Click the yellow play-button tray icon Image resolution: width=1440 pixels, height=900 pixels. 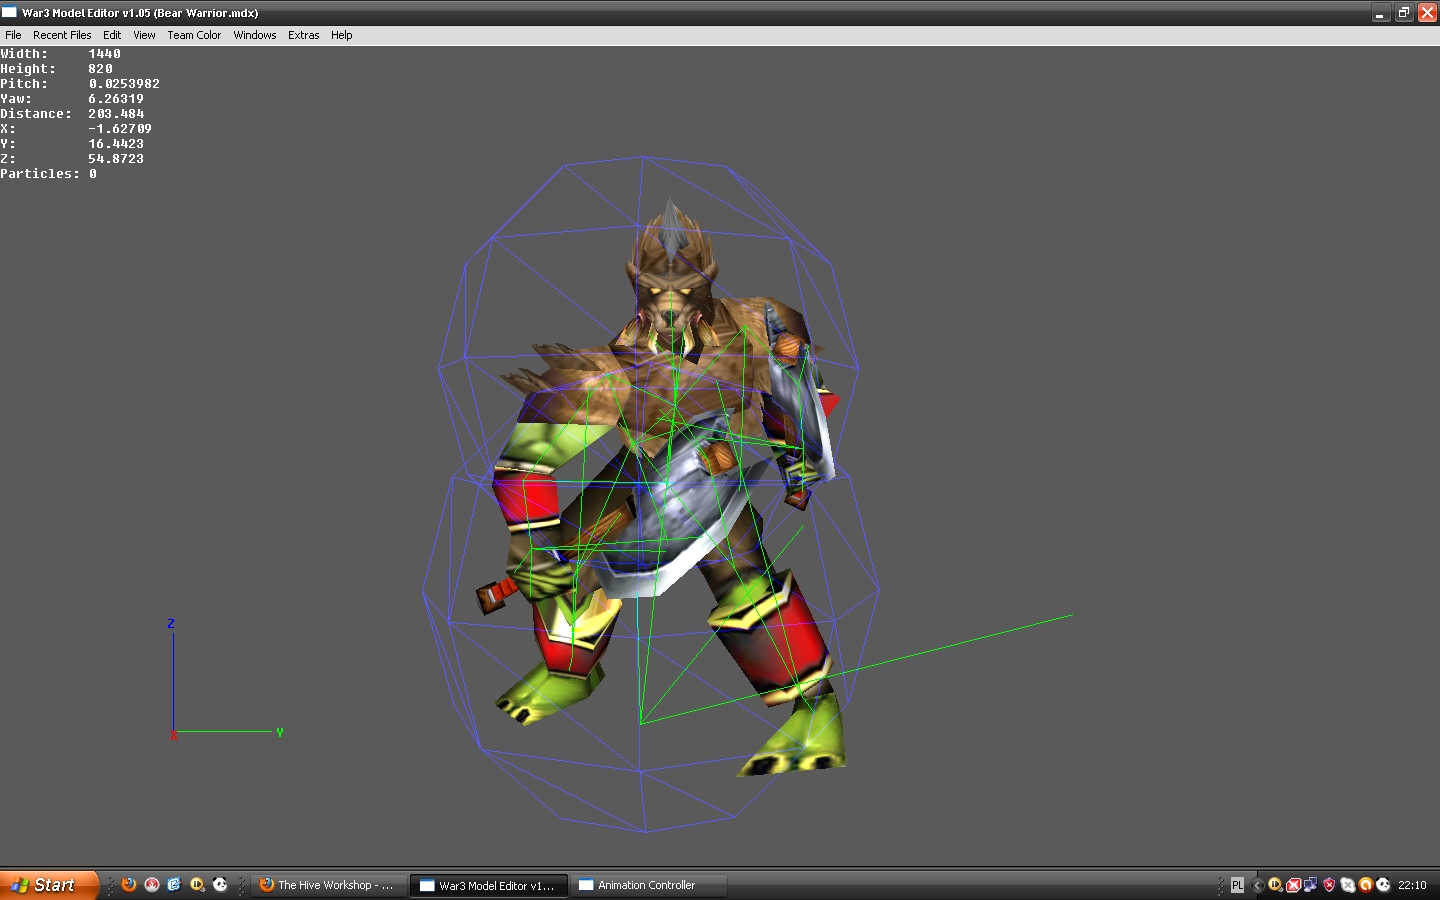1275,885
